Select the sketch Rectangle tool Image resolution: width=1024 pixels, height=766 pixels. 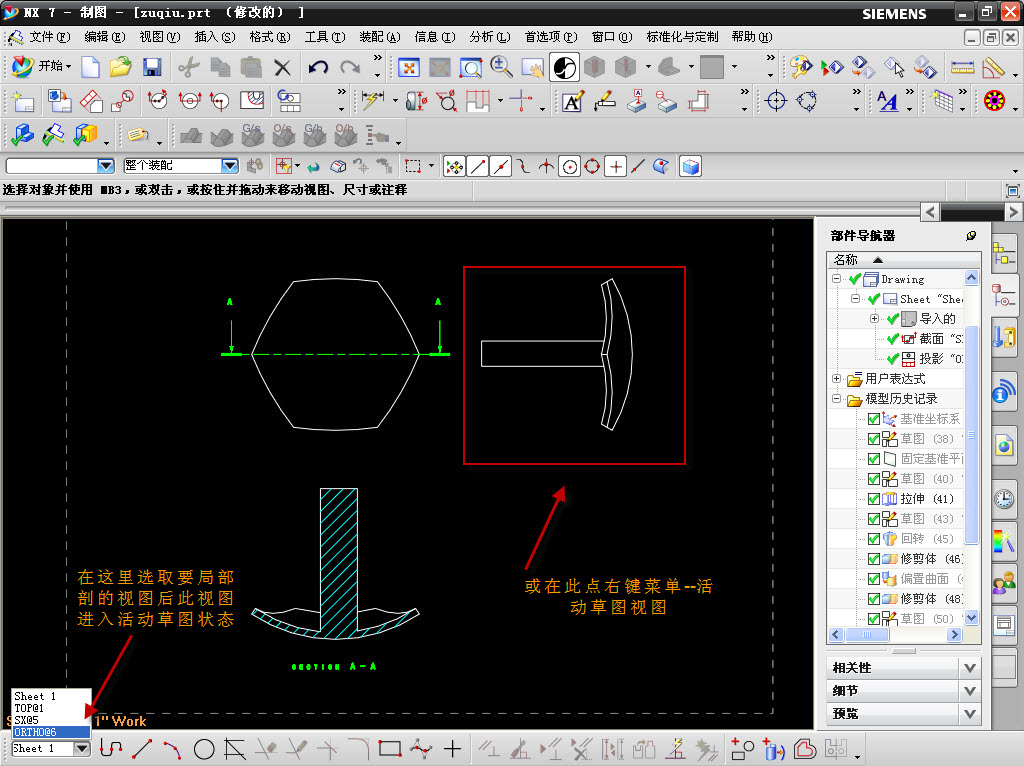click(x=390, y=748)
